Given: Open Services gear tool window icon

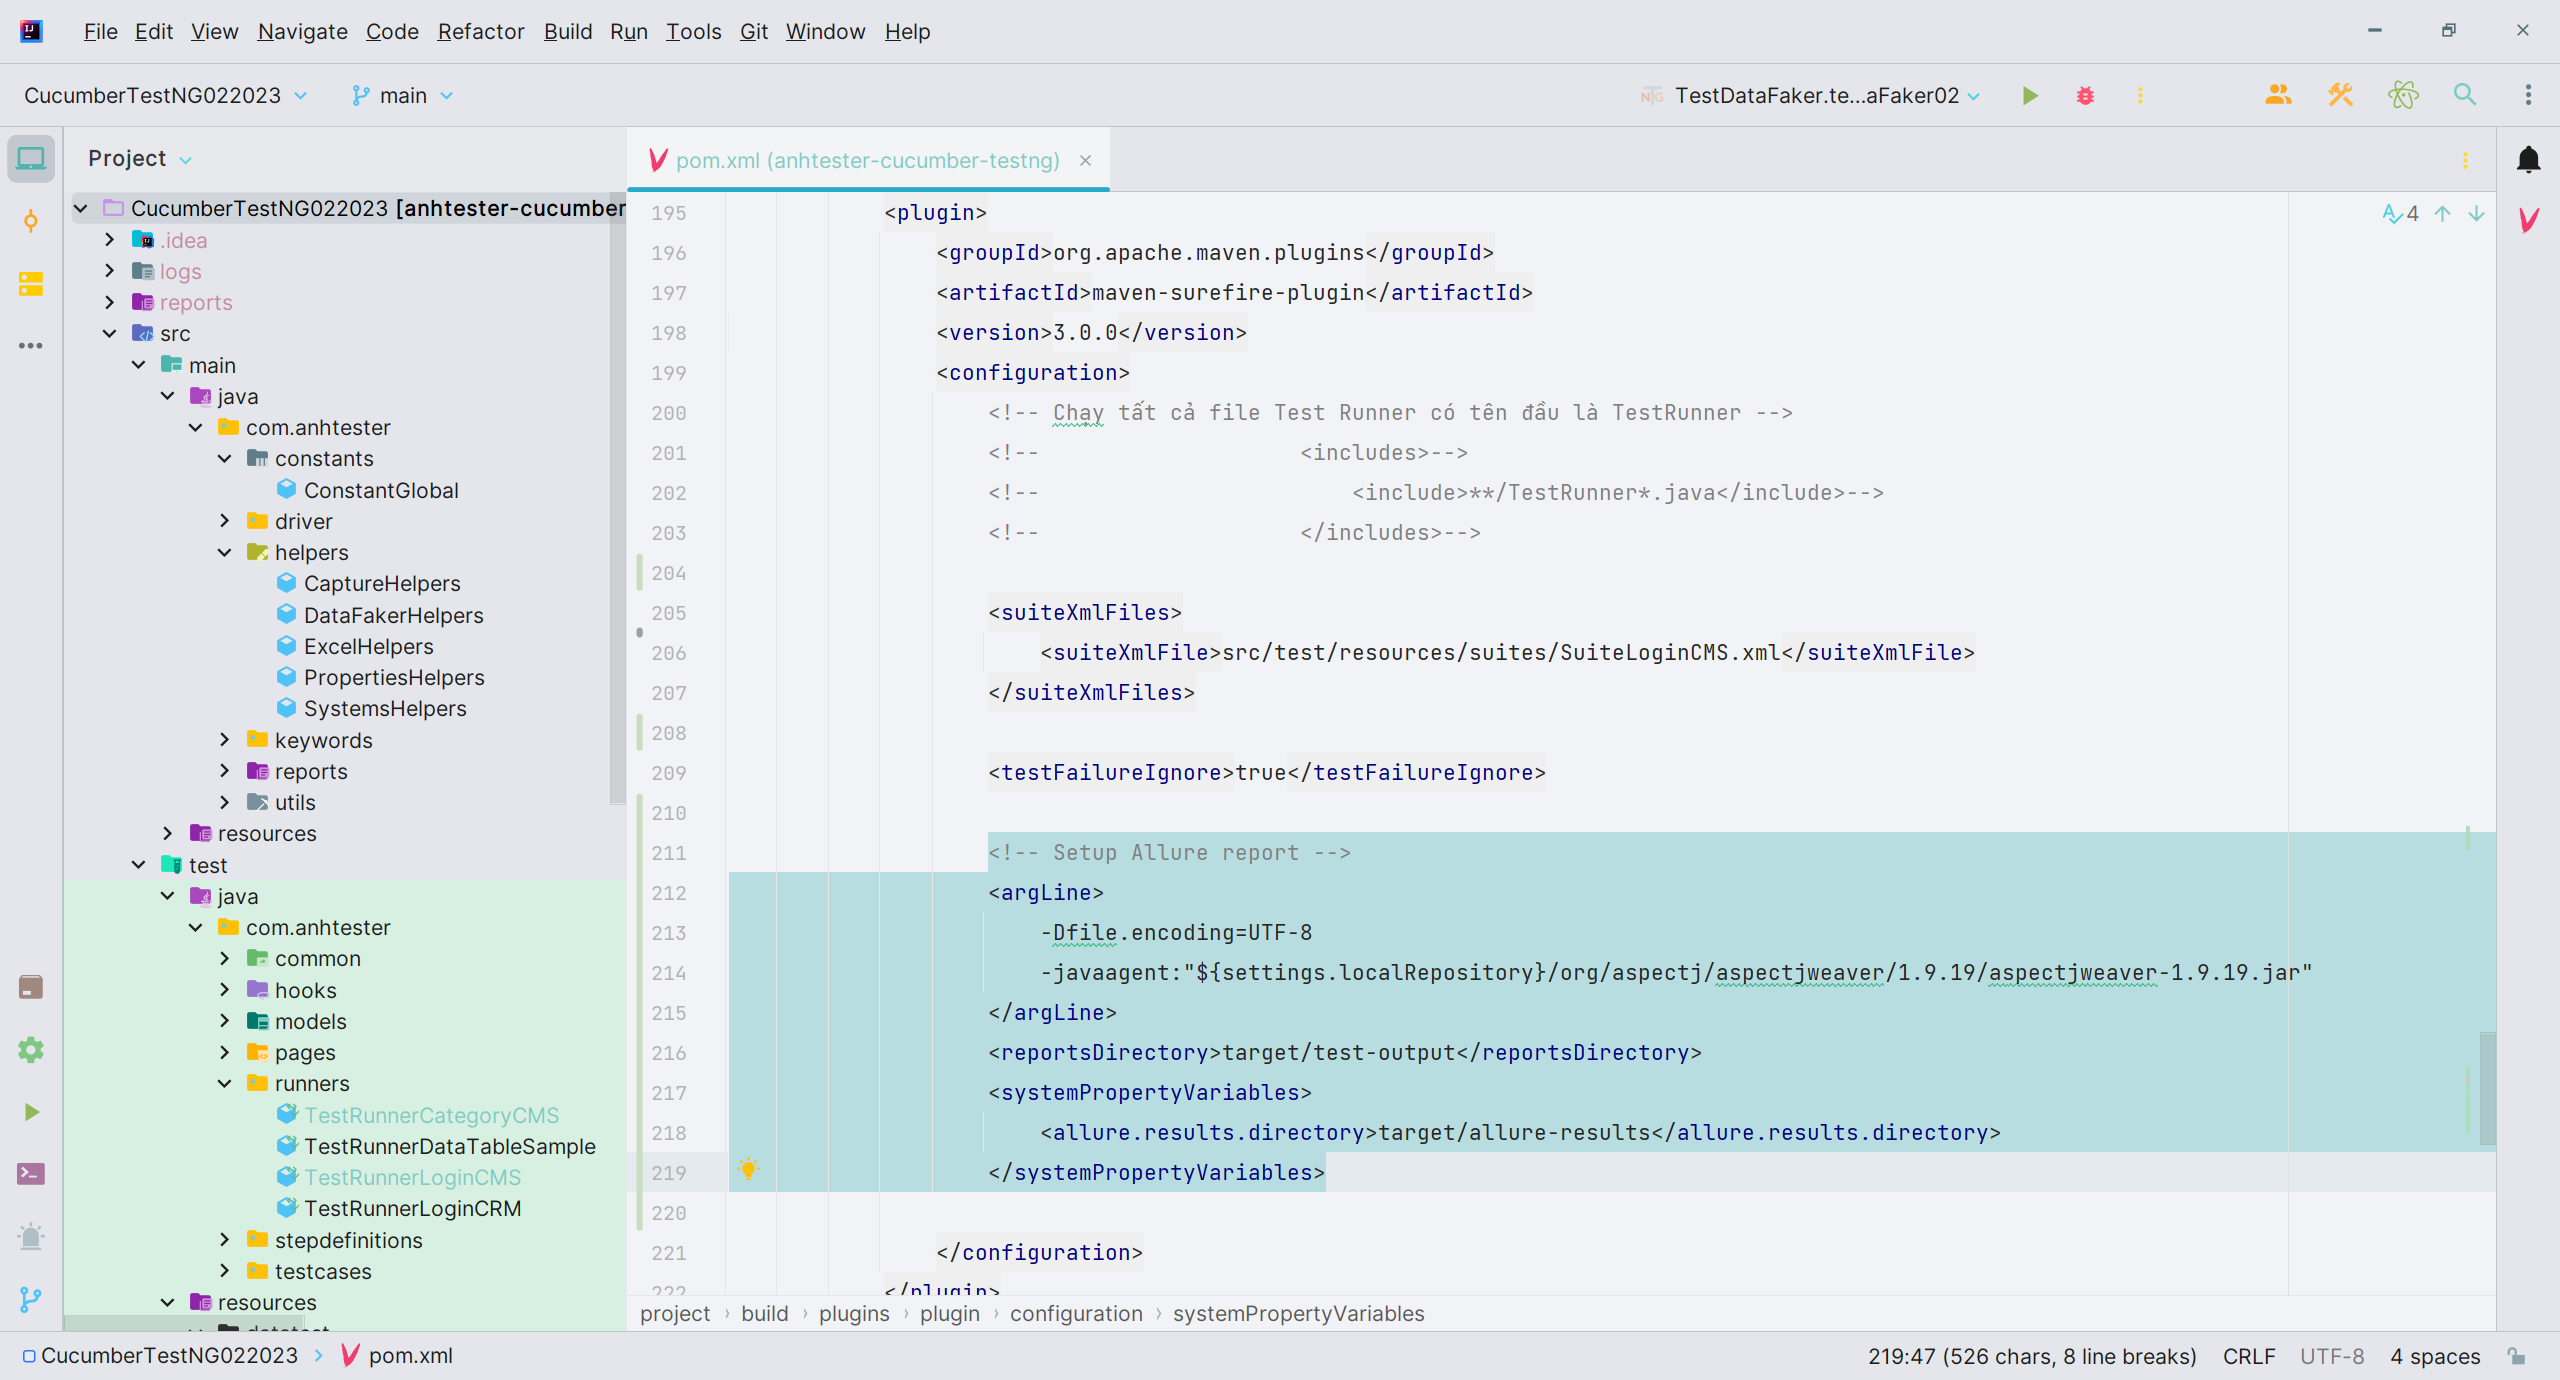Looking at the screenshot, I should [x=31, y=1049].
